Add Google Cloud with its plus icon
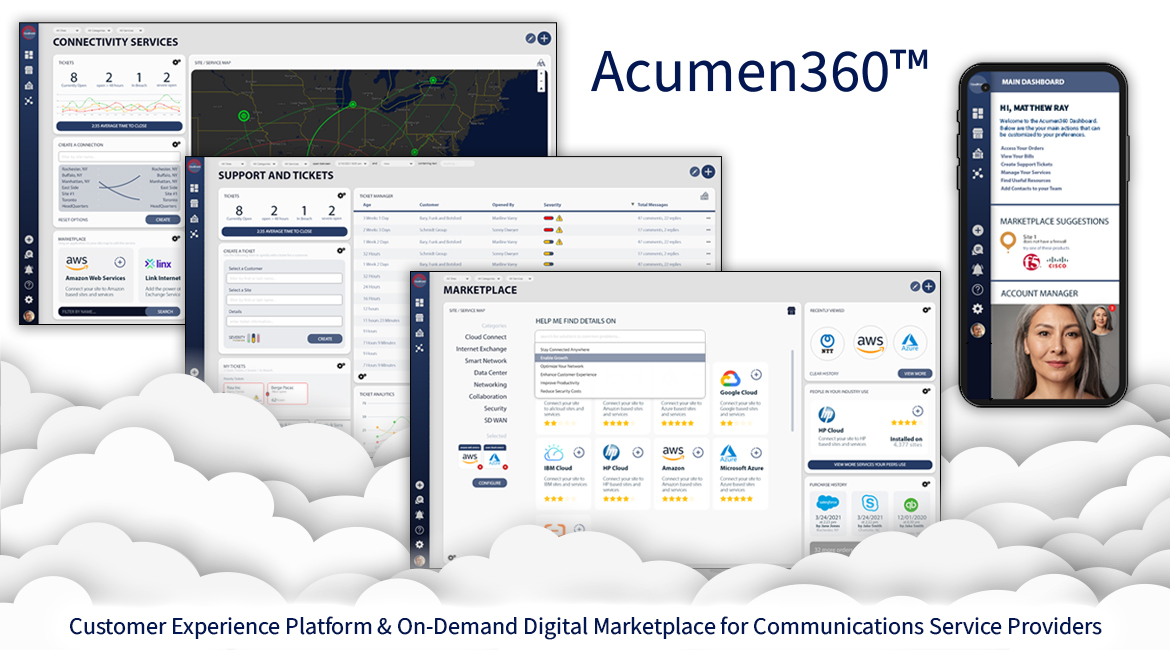This screenshot has height=650, width=1170. point(756,375)
